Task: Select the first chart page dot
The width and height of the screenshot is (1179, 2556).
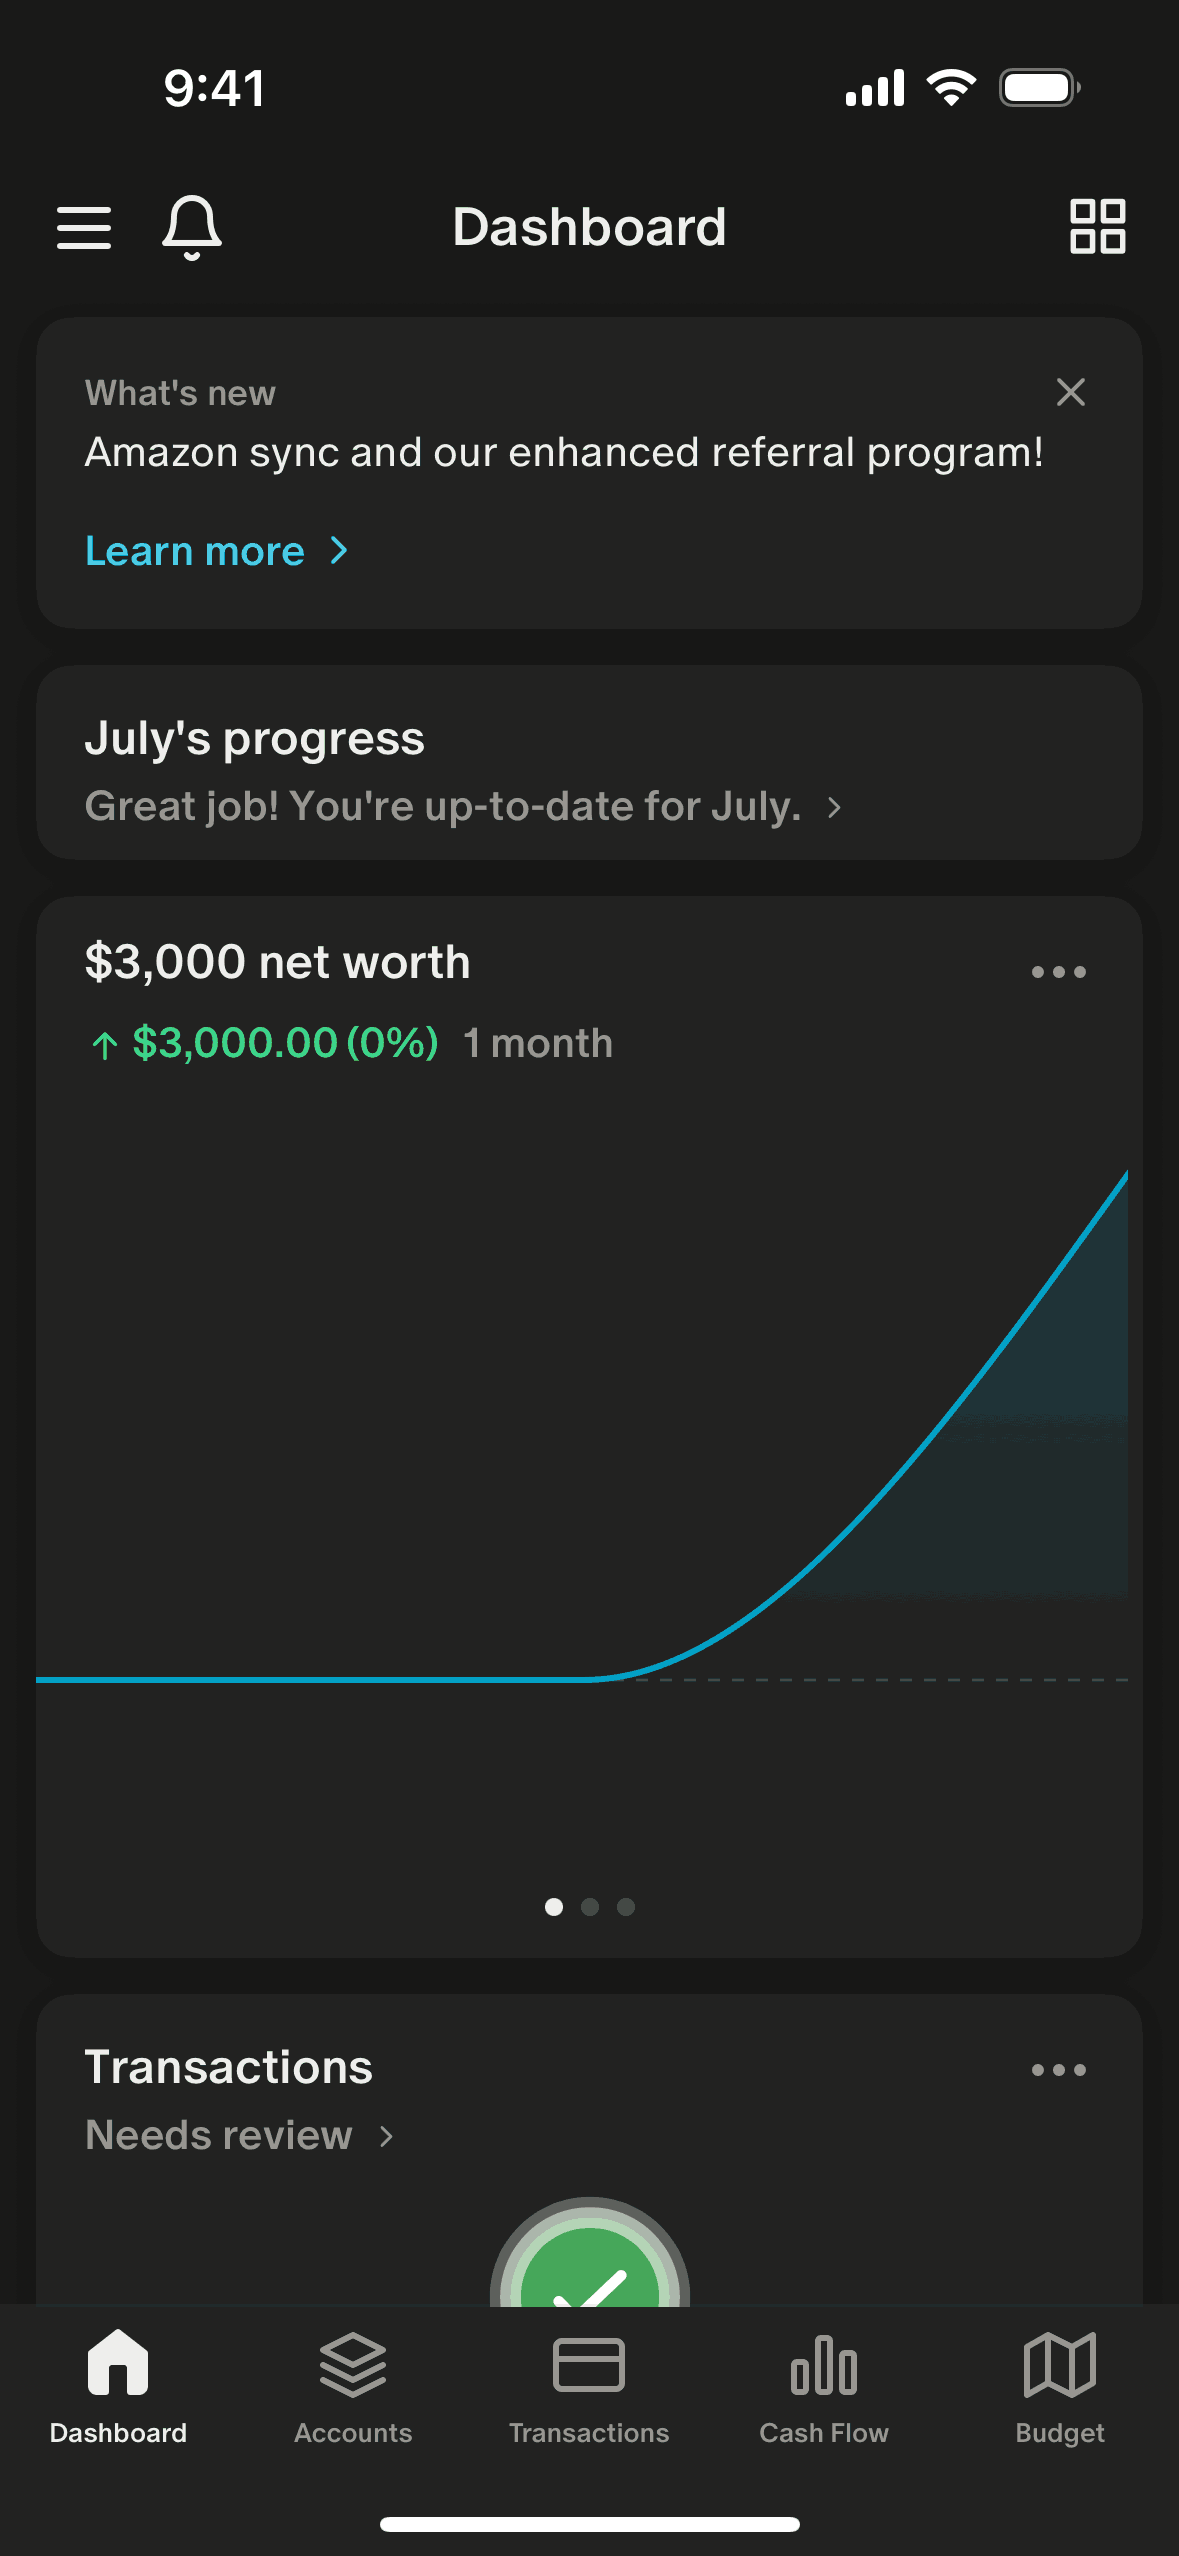Action: [554, 1907]
